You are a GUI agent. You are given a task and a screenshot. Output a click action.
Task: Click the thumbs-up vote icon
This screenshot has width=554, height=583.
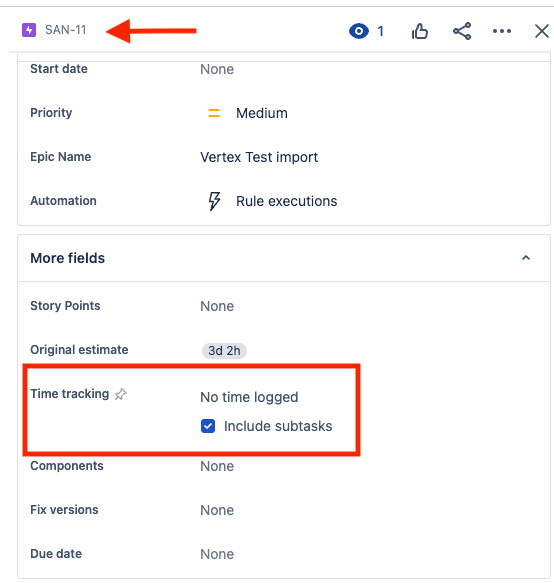click(x=420, y=31)
